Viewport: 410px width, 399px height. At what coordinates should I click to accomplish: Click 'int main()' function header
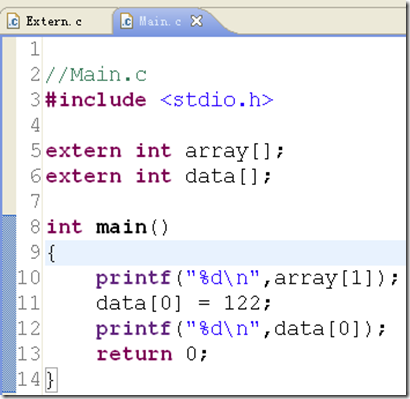pyautogui.click(x=107, y=227)
